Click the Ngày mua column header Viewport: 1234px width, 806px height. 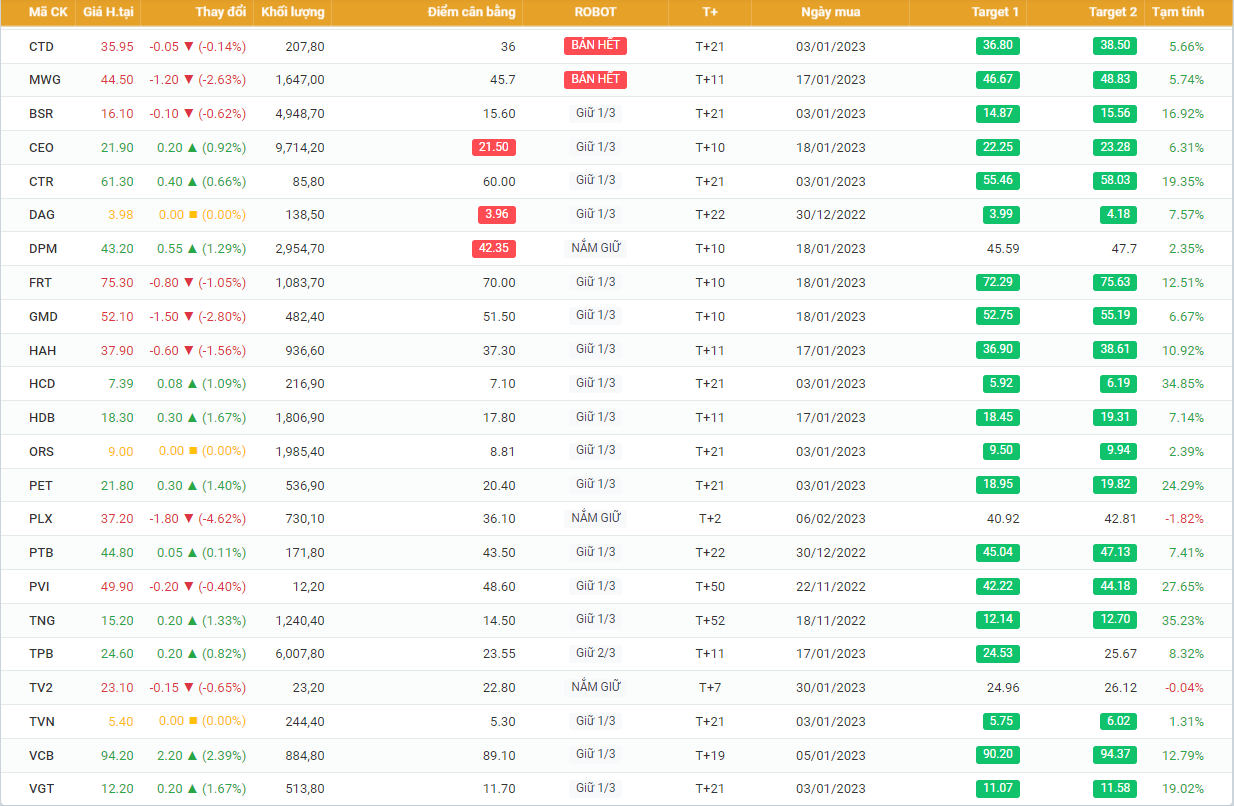(x=830, y=12)
